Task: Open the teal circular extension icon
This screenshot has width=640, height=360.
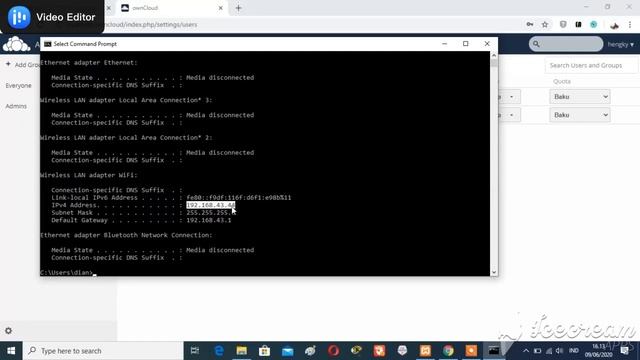Action: [593, 24]
